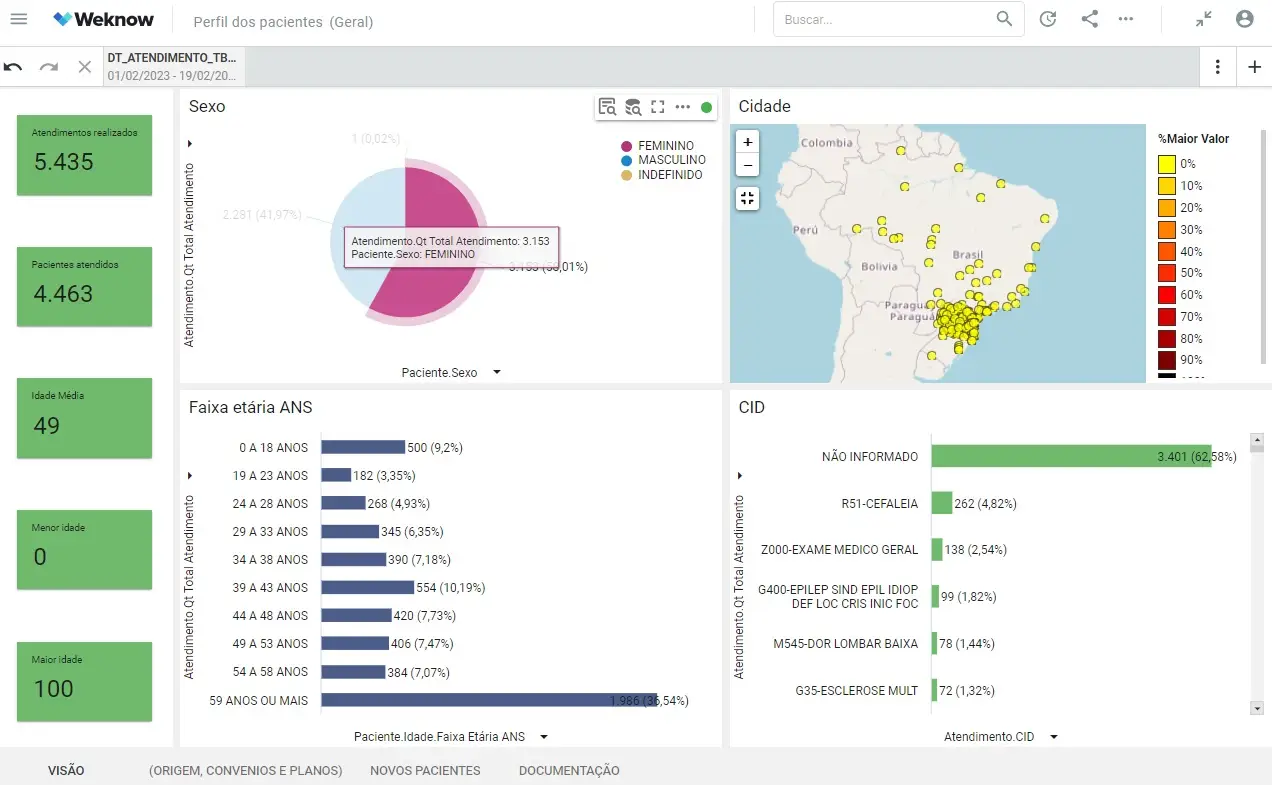Image resolution: width=1272 pixels, height=785 pixels.
Task: Click the 59 ANOS OU MAIS bar
Action: click(x=489, y=700)
